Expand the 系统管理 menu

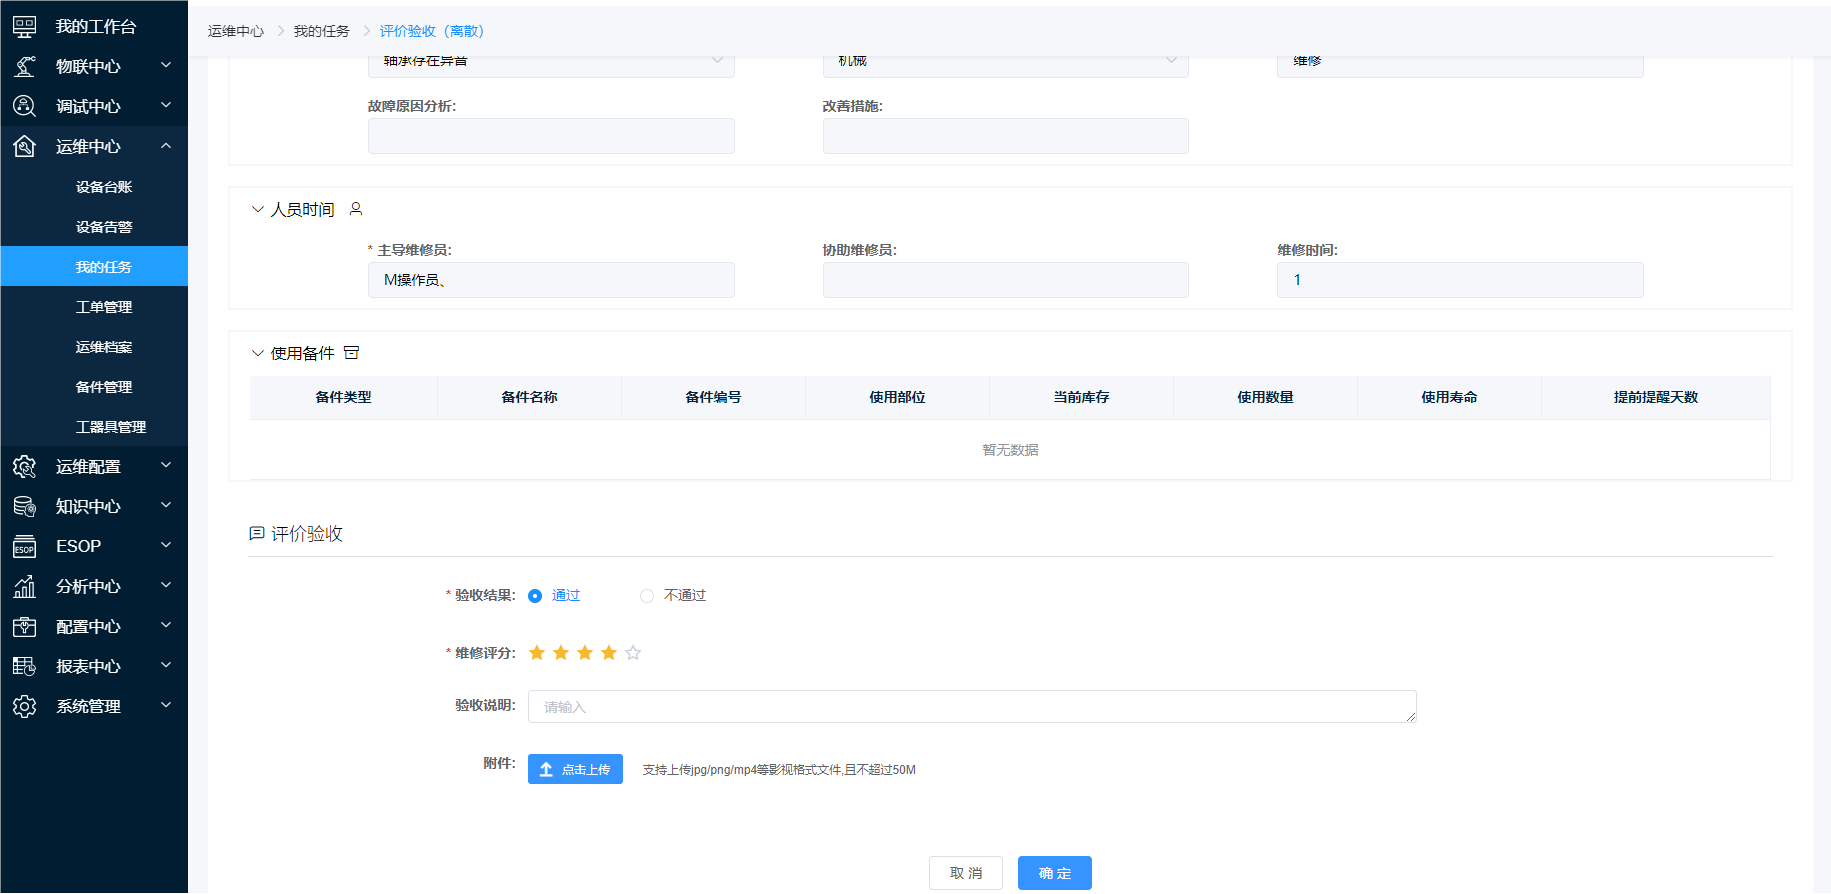tap(166, 706)
